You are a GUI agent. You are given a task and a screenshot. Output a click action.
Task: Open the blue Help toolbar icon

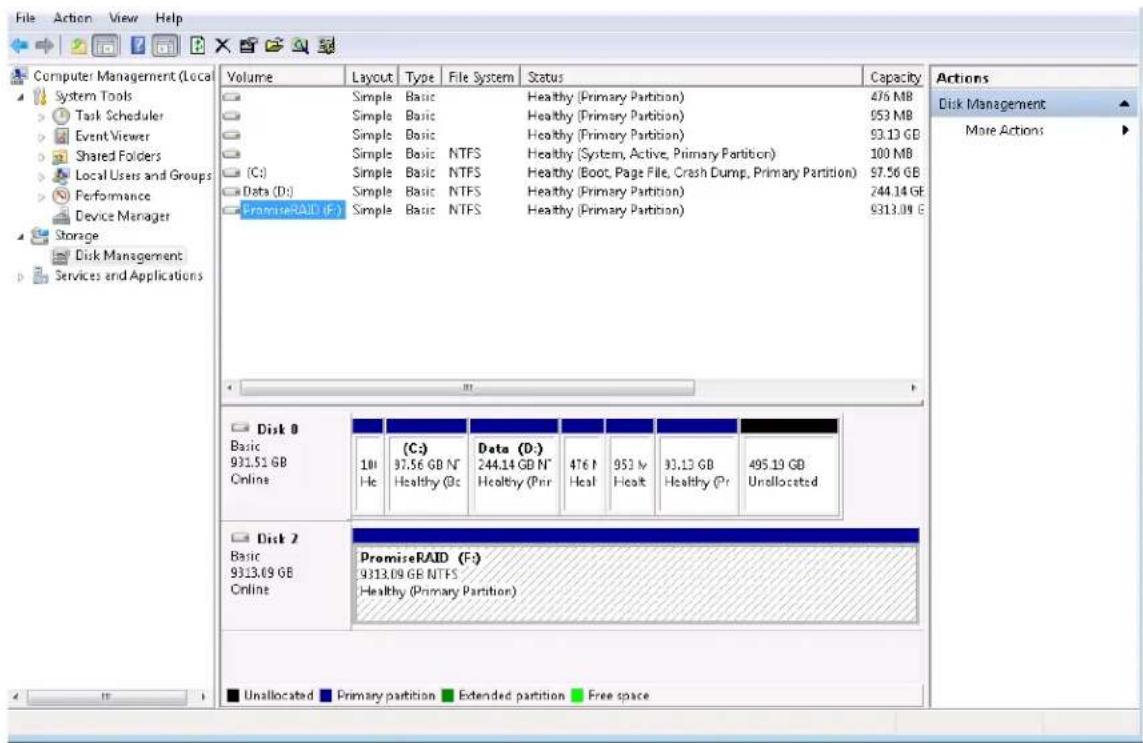coord(137,46)
